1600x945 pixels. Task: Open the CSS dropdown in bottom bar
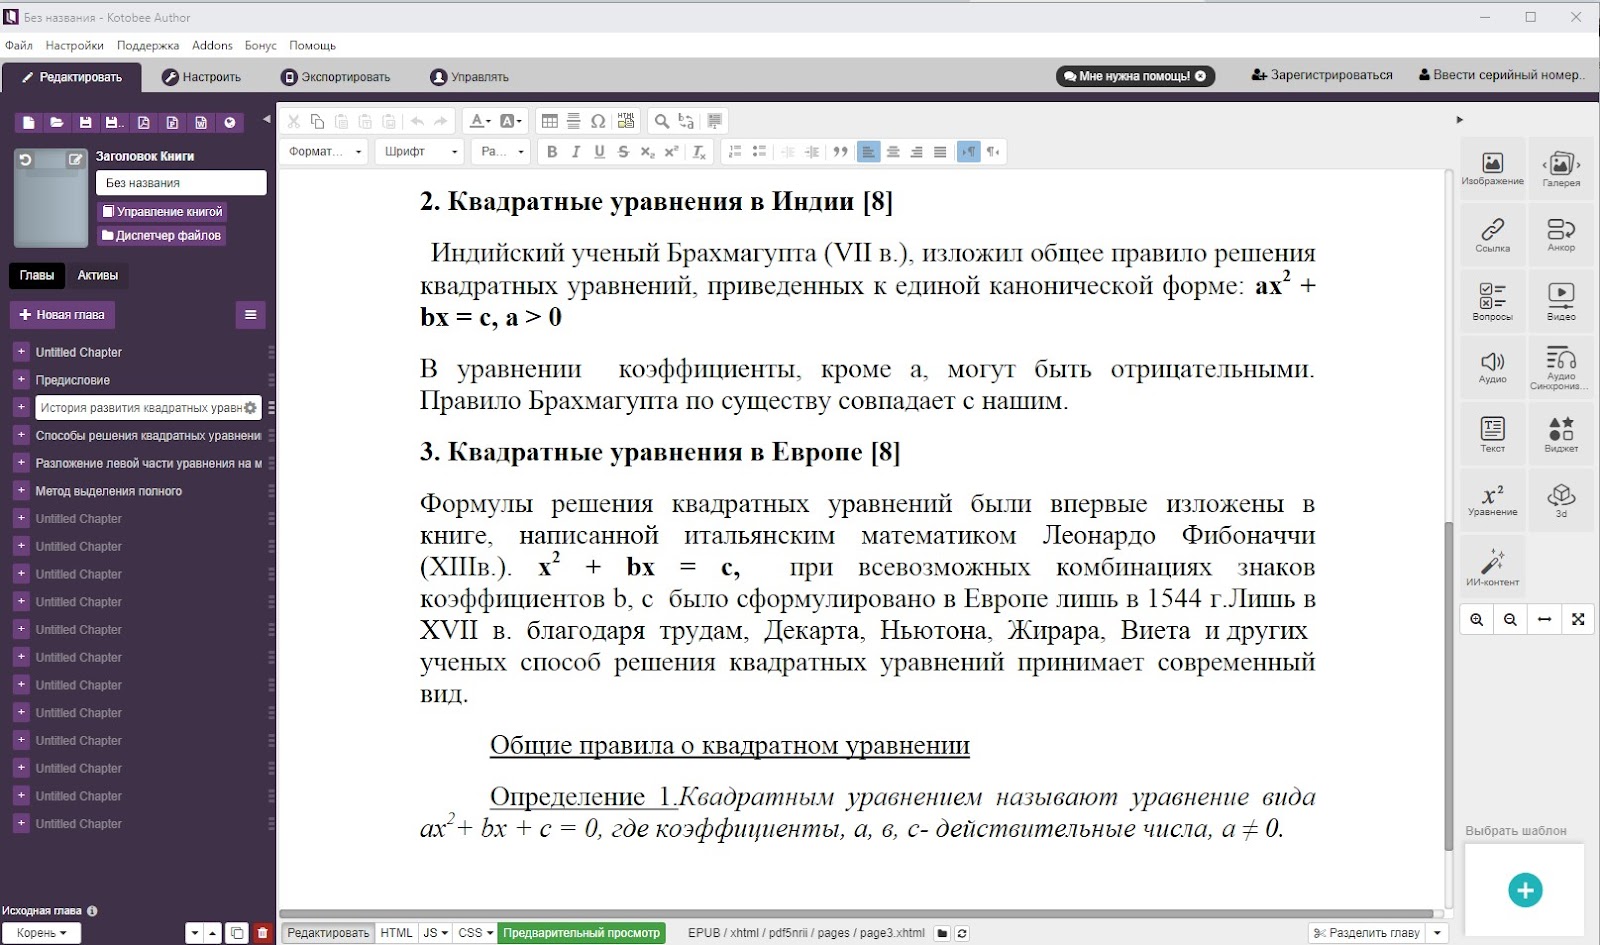point(475,933)
